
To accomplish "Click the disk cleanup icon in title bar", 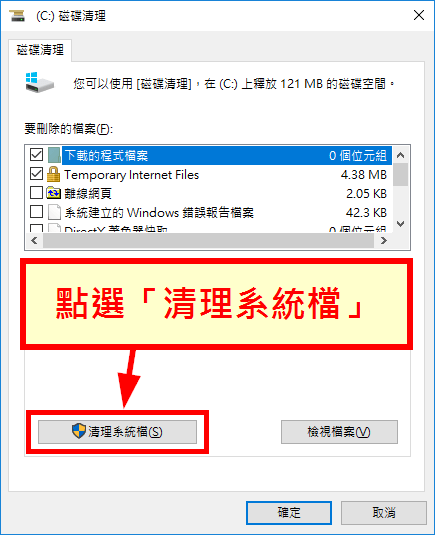I will 16,15.
